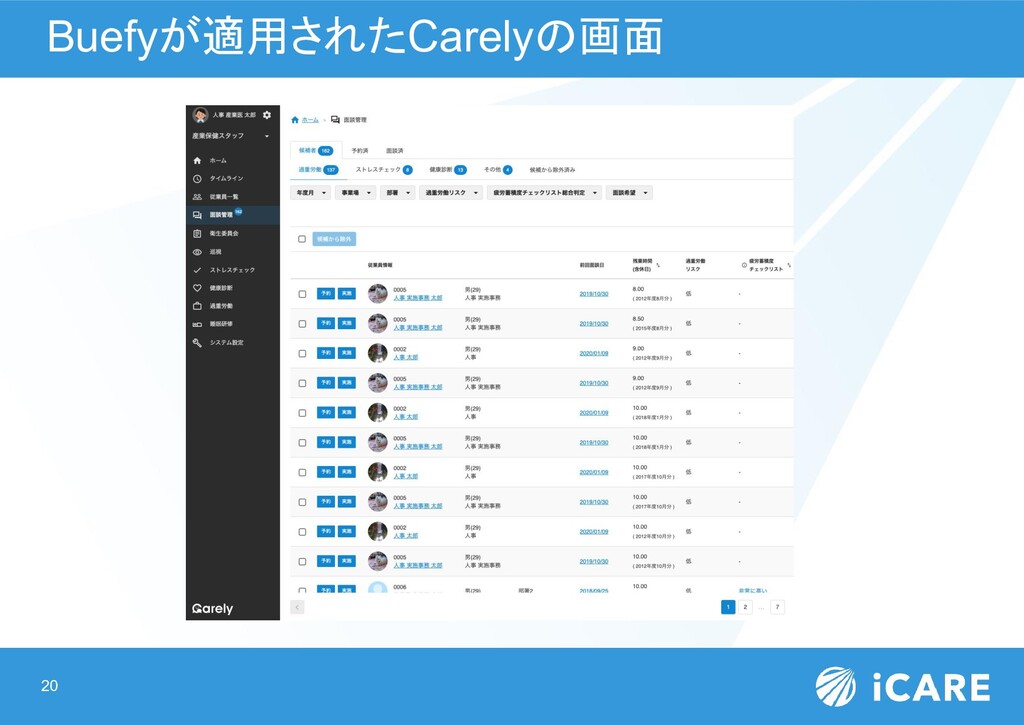Expand the 産業保健スタッフ role dropdown
This screenshot has width=1024, height=725.
[231, 136]
